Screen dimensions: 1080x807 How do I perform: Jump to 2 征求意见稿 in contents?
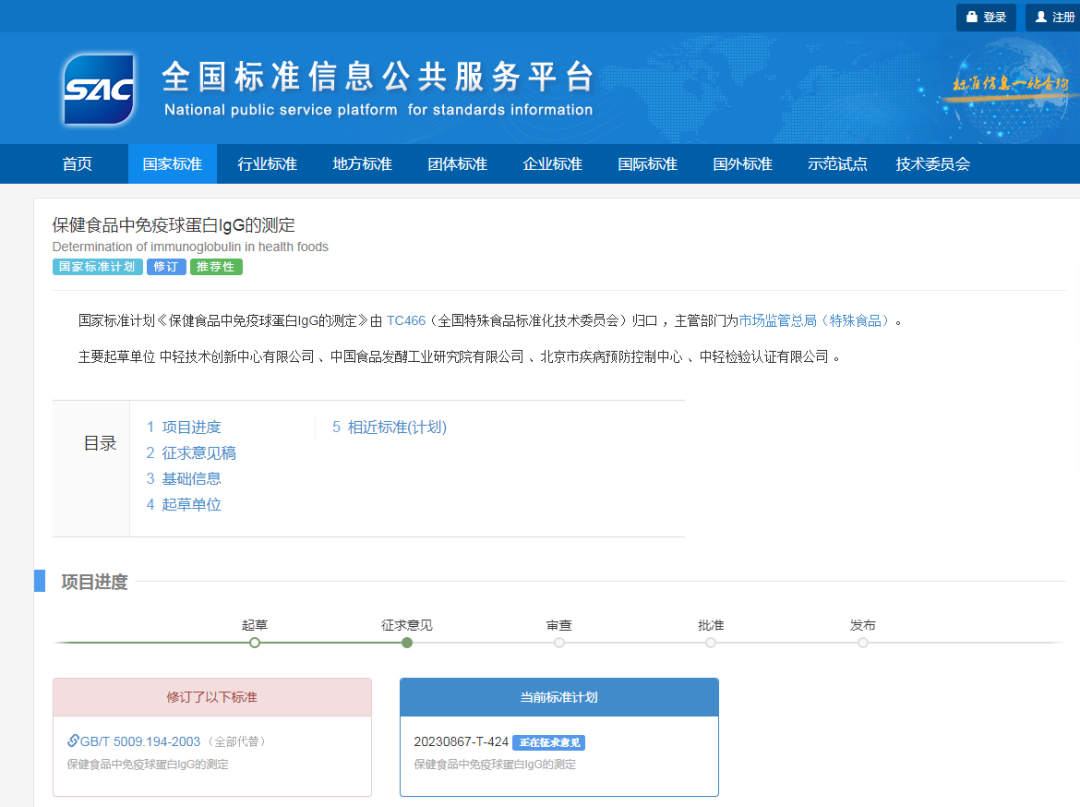click(x=191, y=453)
